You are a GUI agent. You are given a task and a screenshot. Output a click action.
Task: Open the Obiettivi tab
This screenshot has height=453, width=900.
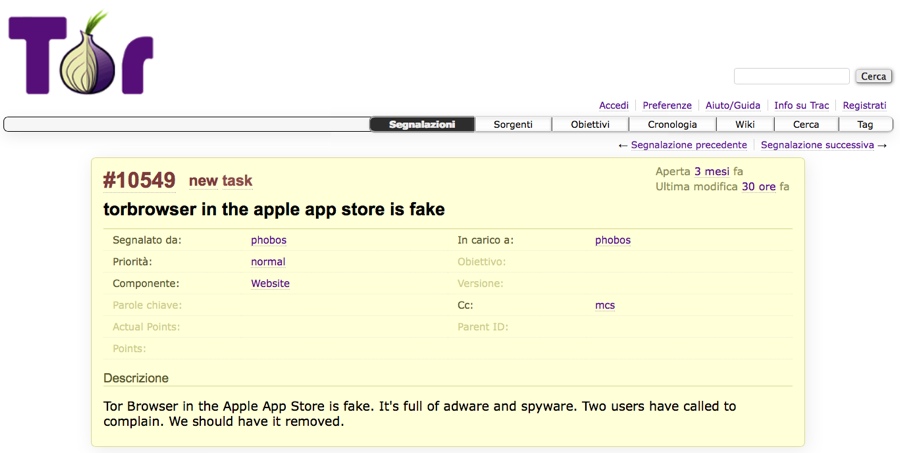[590, 125]
